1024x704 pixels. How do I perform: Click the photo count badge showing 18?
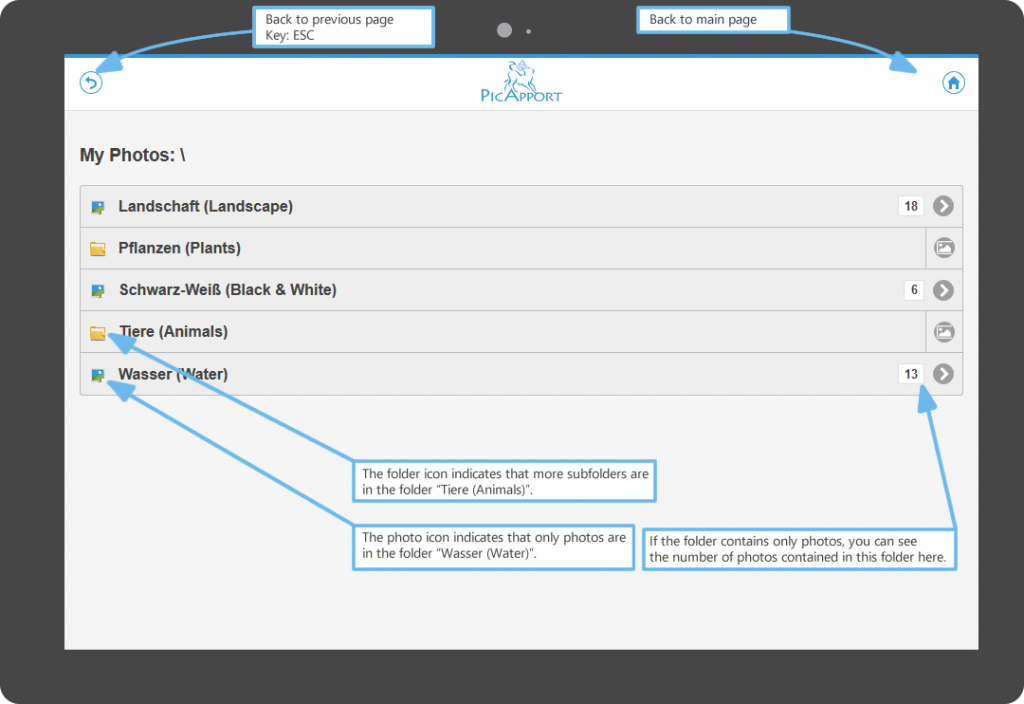coord(911,207)
